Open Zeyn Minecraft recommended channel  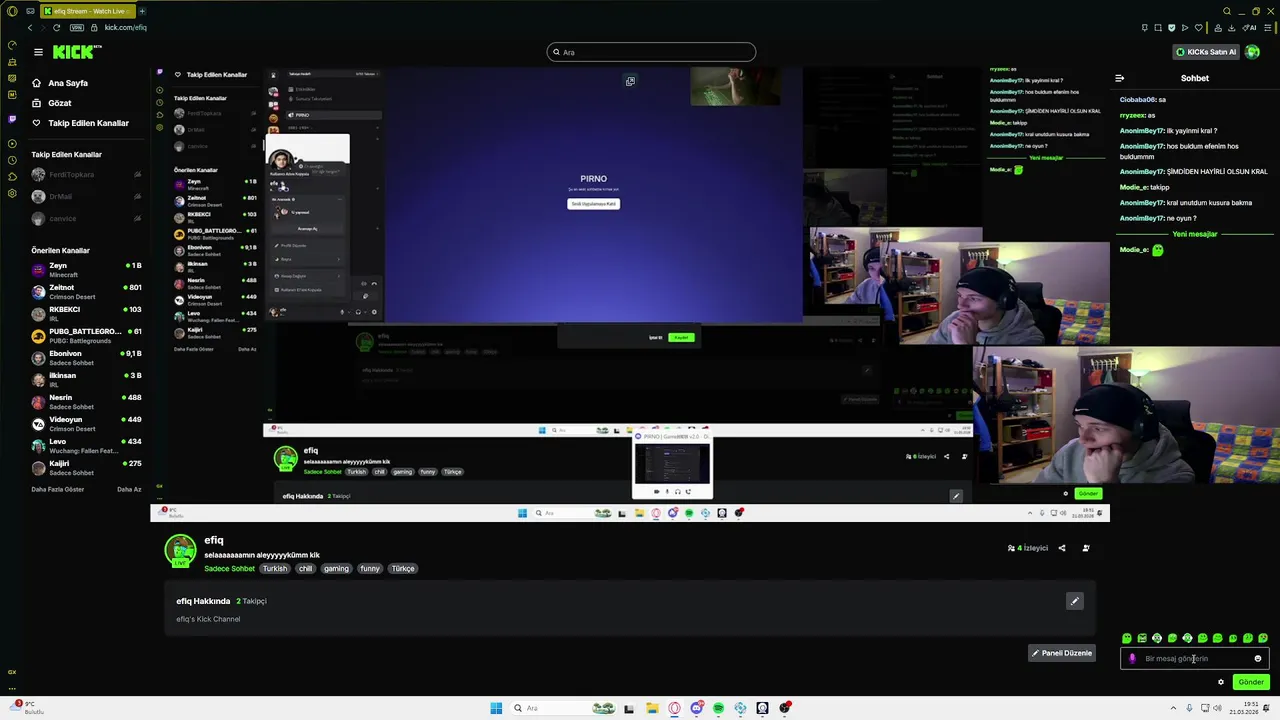click(x=85, y=270)
